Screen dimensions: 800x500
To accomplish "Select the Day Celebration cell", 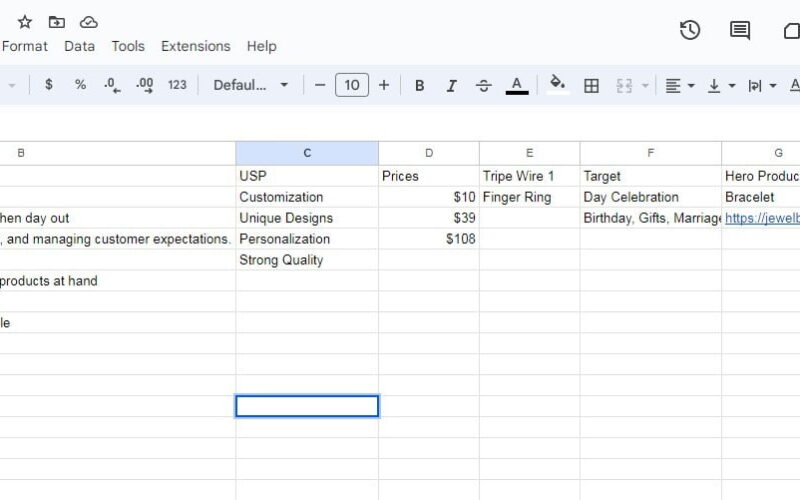I will point(651,197).
